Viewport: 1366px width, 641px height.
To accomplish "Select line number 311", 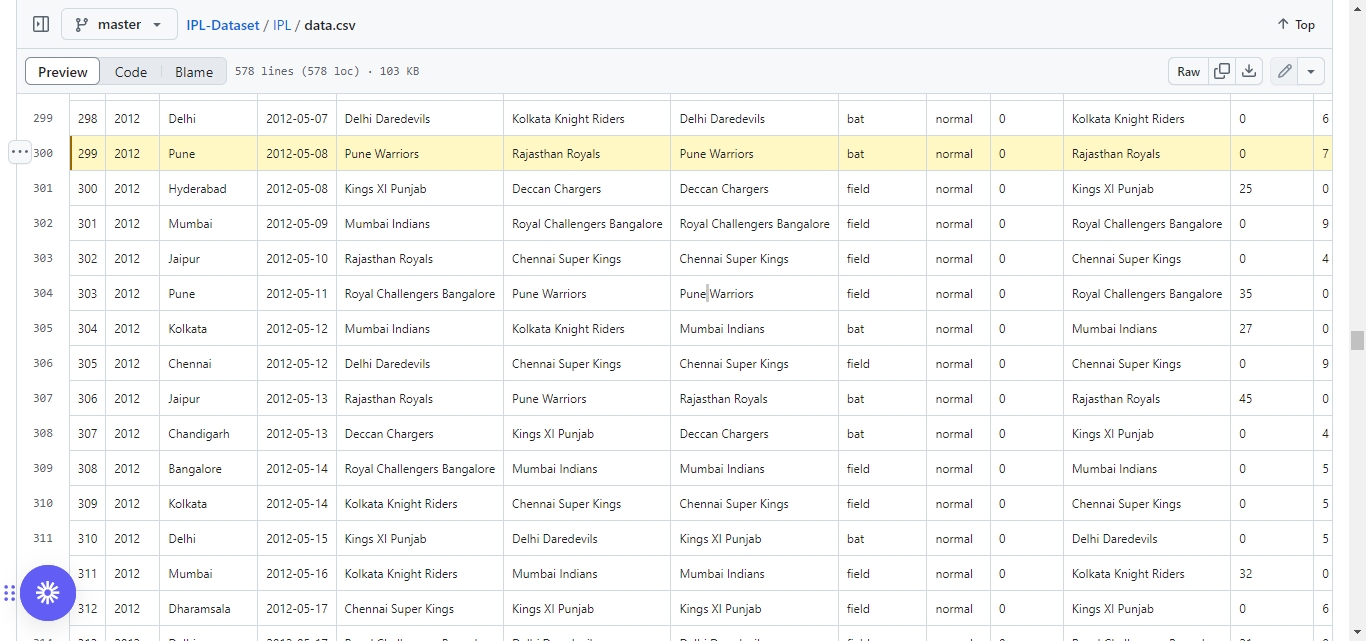I will pos(43,538).
